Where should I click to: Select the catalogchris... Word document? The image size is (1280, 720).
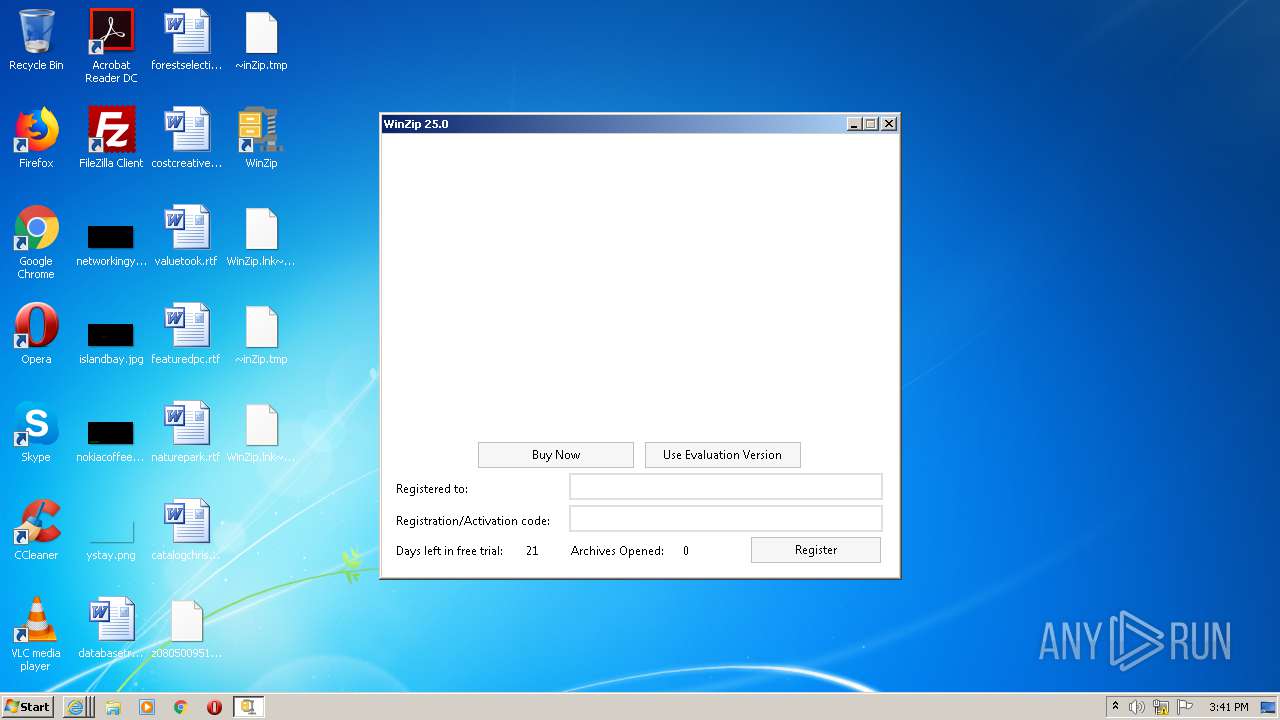pyautogui.click(x=187, y=530)
